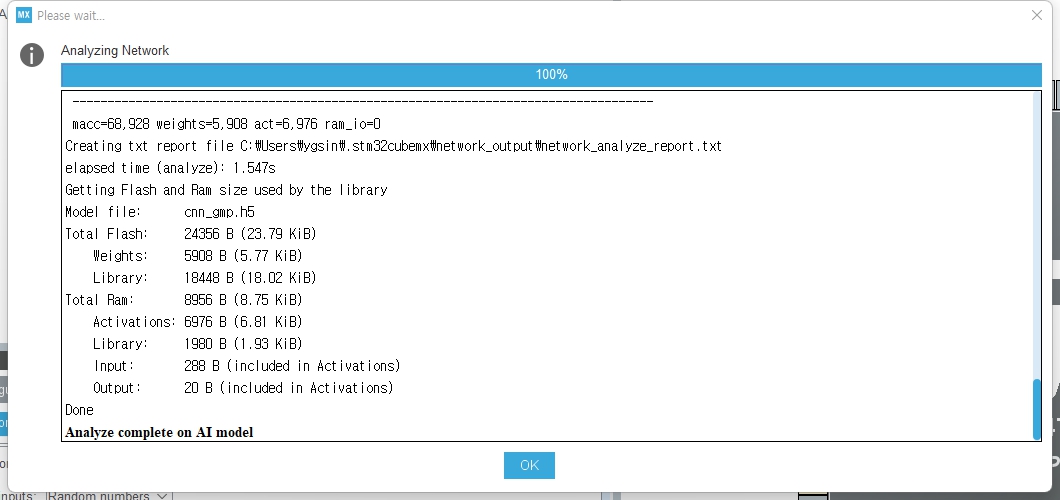Click the Total Flash 24356 B line
Screen dimensions: 1060x500
(x=191, y=234)
